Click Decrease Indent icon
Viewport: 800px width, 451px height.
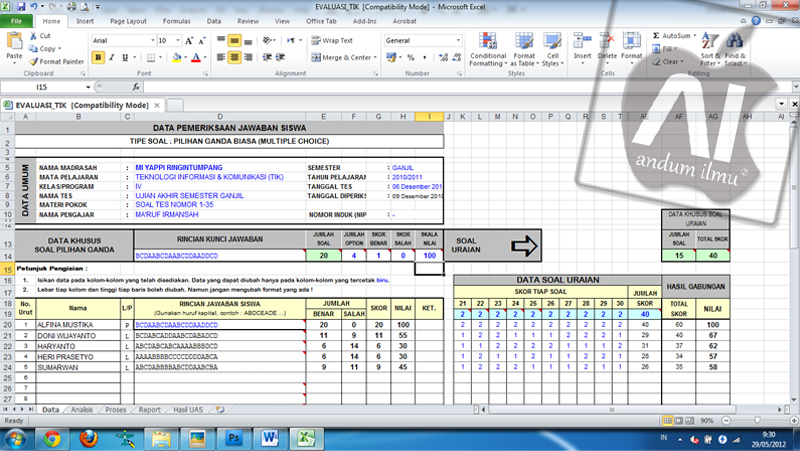pyautogui.click(x=267, y=57)
